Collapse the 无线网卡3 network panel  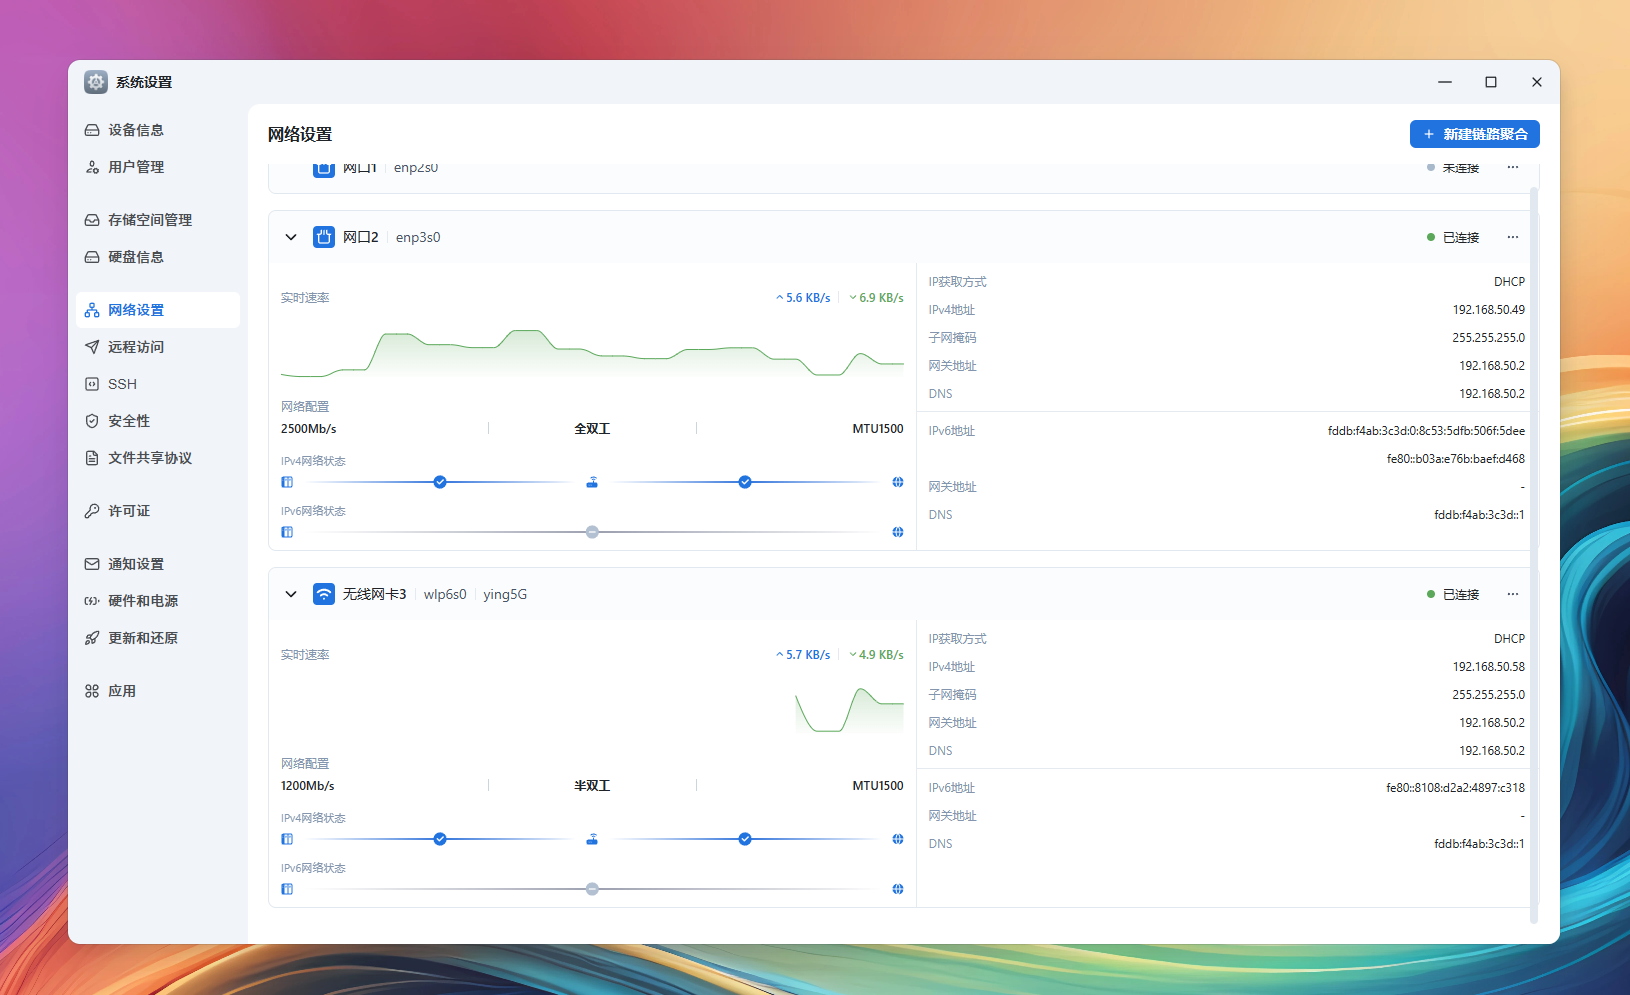[291, 594]
